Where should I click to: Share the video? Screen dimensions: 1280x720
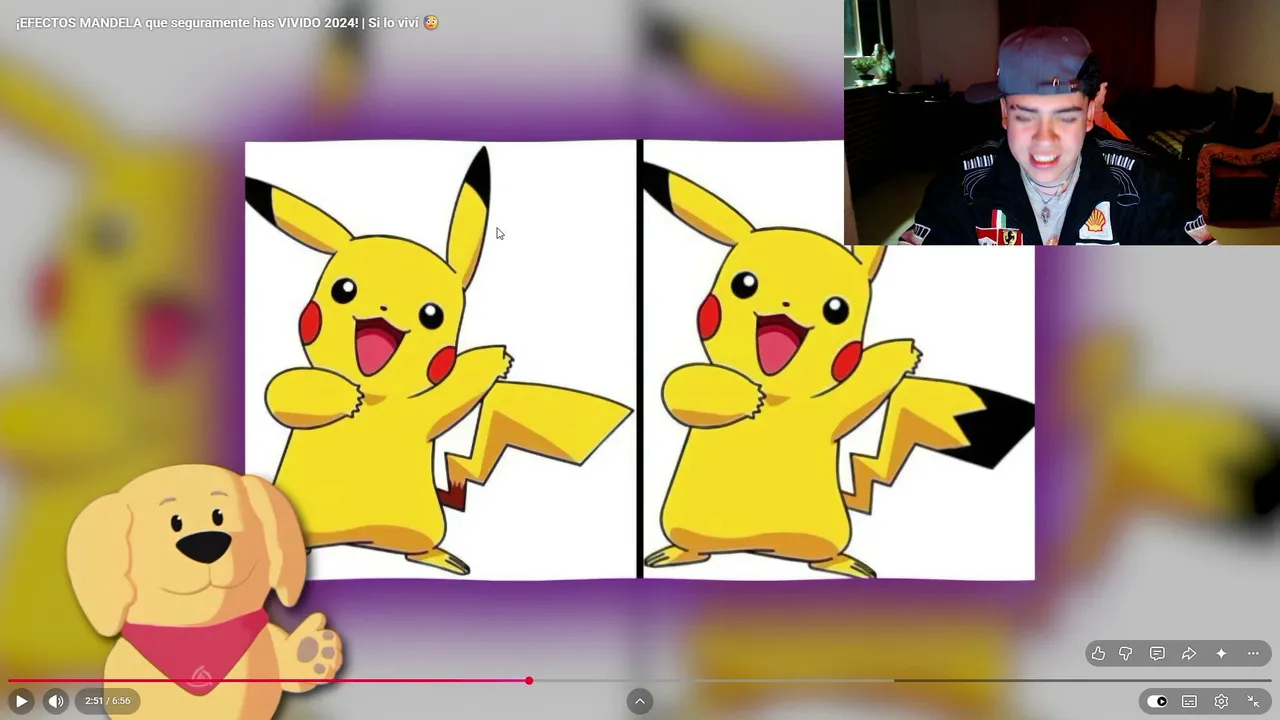click(1189, 654)
